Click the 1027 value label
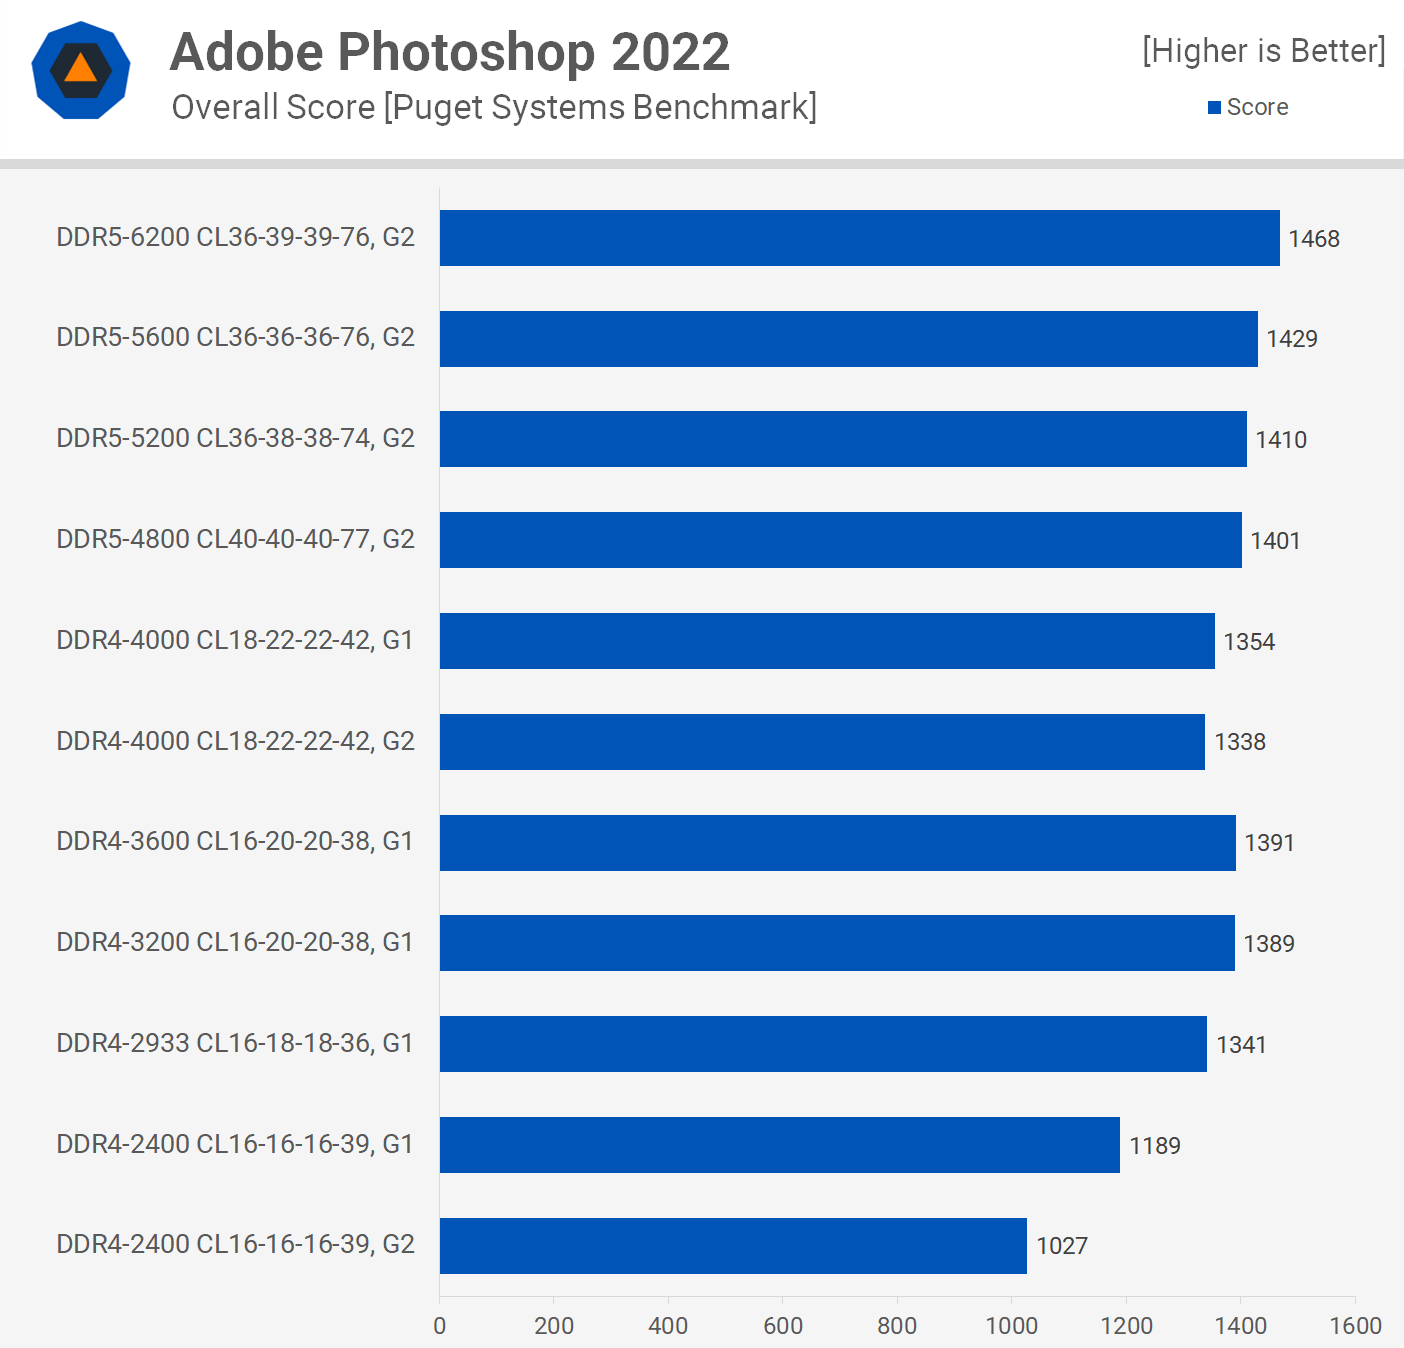The height and width of the screenshot is (1348, 1404). (1062, 1246)
